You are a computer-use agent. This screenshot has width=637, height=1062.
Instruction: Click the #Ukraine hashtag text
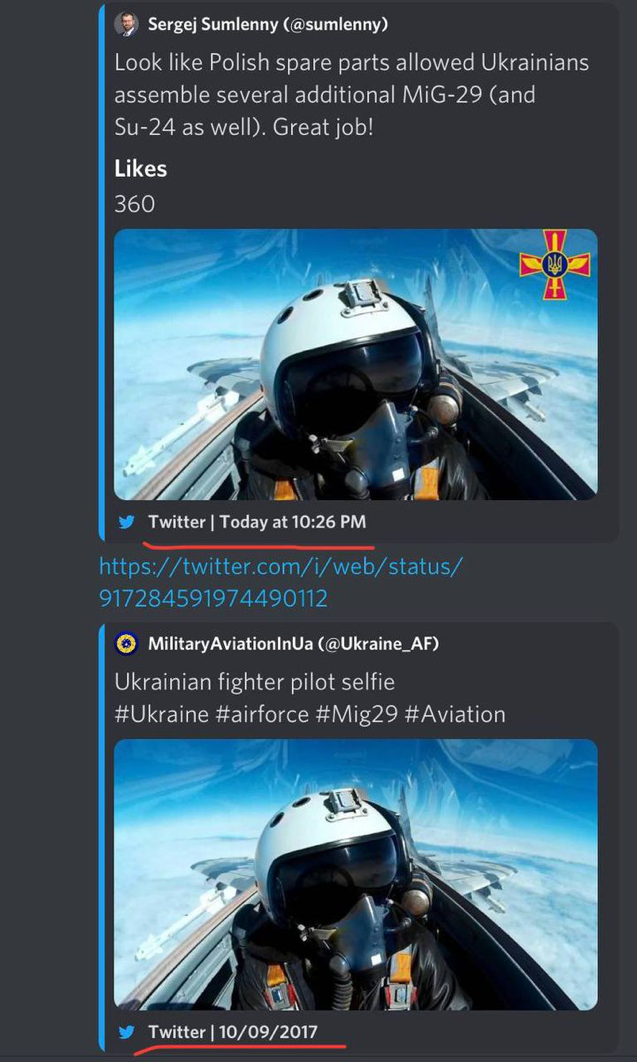162,715
